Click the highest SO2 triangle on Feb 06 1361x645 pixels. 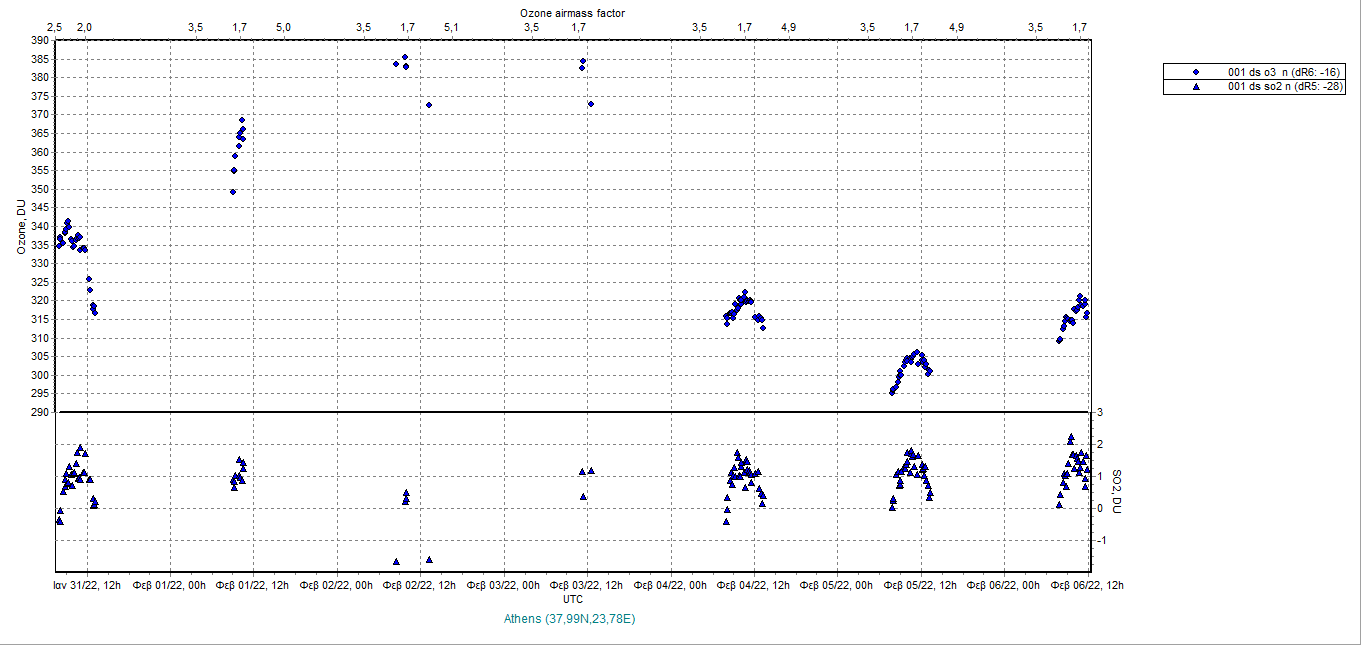1071,438
